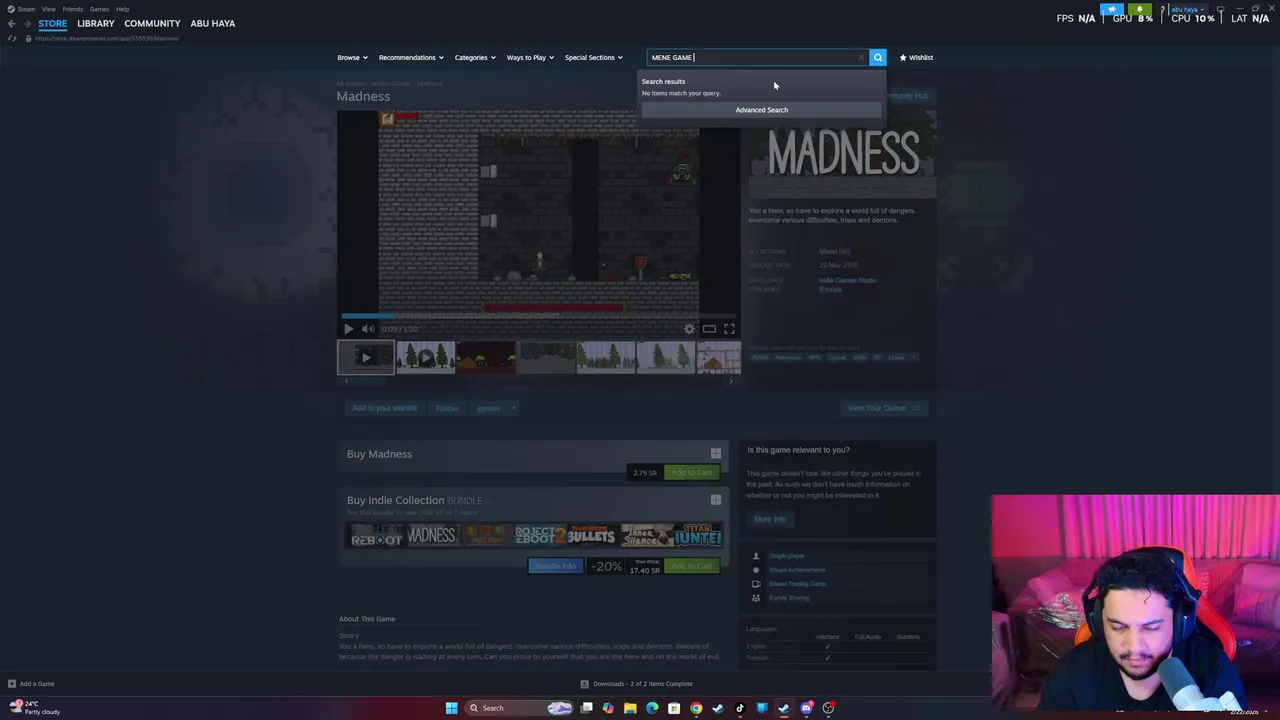Open the Single-player feature link

[787, 556]
